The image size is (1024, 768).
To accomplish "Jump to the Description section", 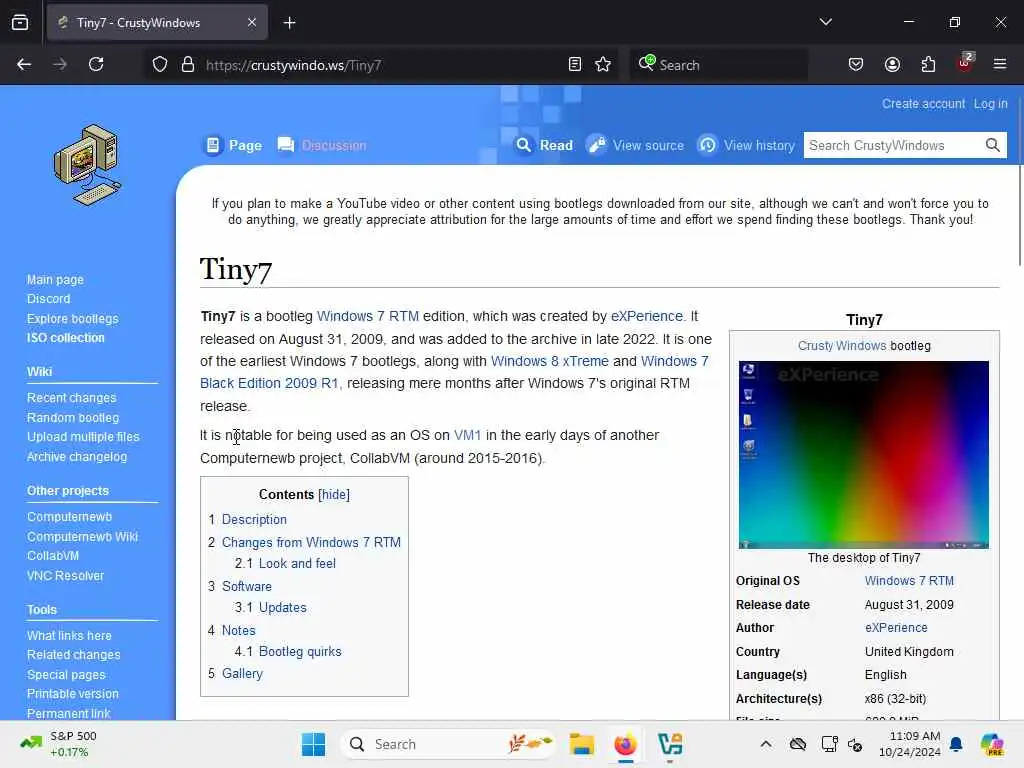I will click(x=254, y=519).
